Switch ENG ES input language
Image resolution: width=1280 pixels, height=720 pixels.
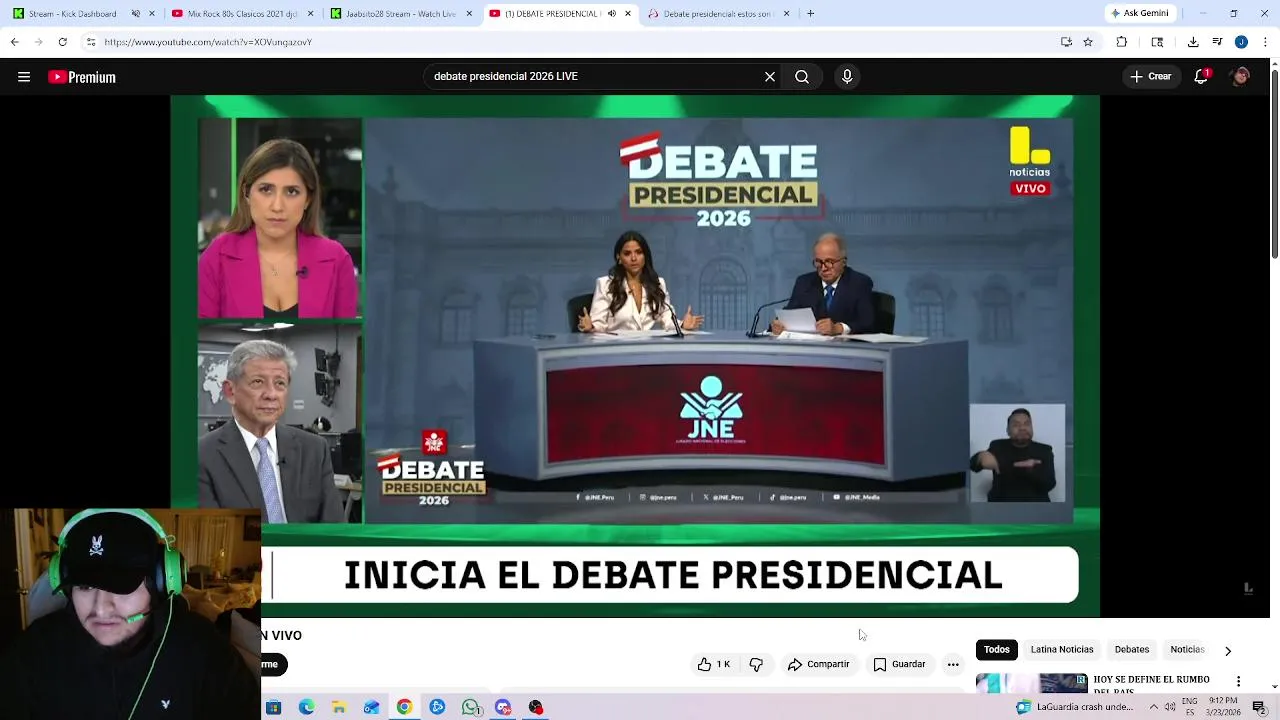(1190, 707)
